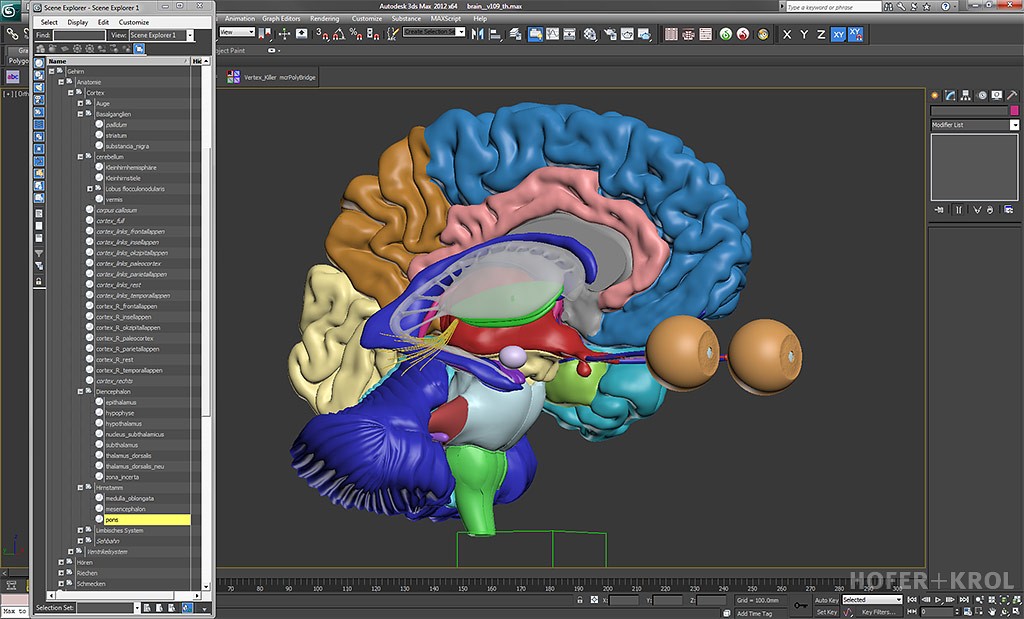1024x619 pixels.
Task: Click the object color swatch
Action: tap(1014, 111)
